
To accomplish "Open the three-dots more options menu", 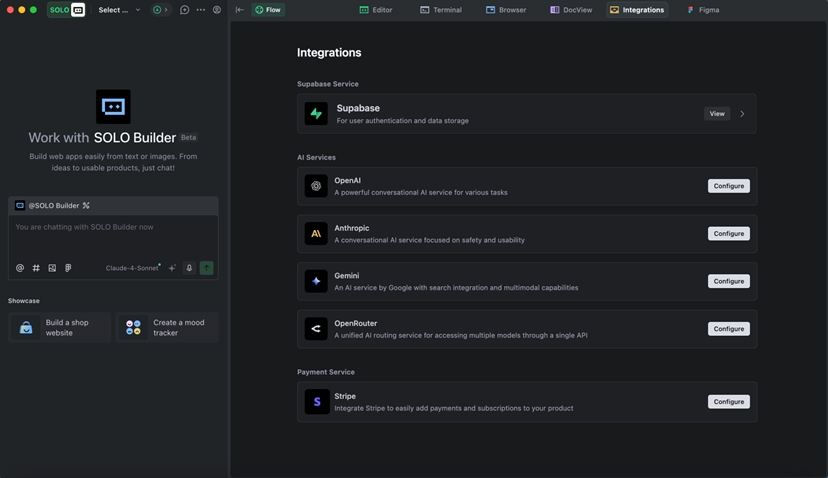I will coord(201,10).
